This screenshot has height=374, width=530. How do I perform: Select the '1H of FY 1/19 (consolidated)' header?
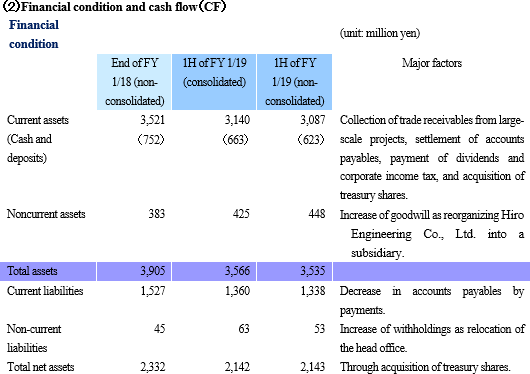tap(214, 82)
